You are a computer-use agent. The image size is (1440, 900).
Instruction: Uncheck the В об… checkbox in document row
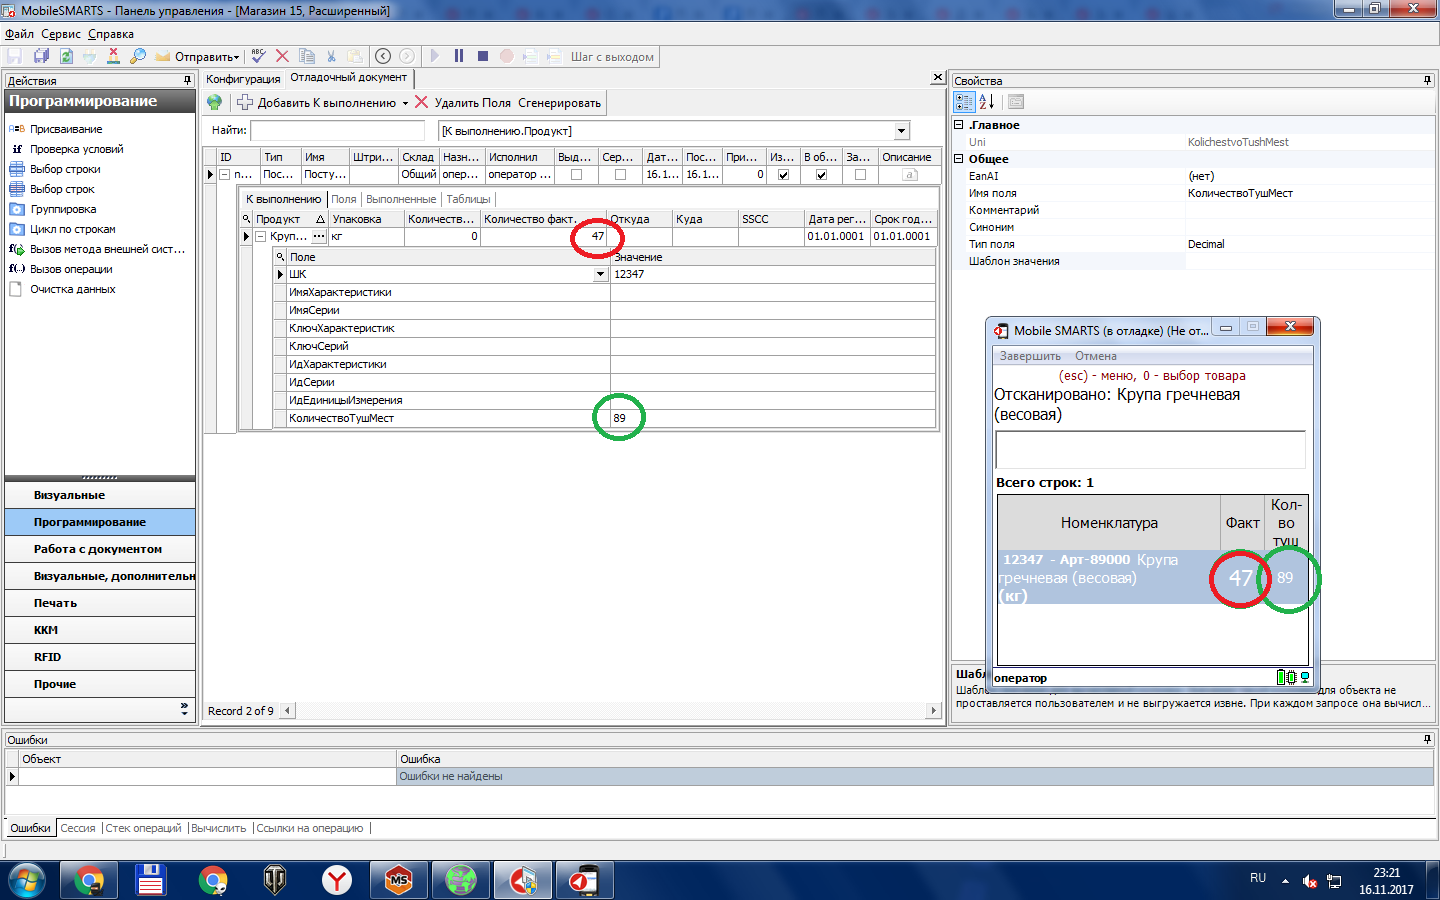[x=821, y=175]
